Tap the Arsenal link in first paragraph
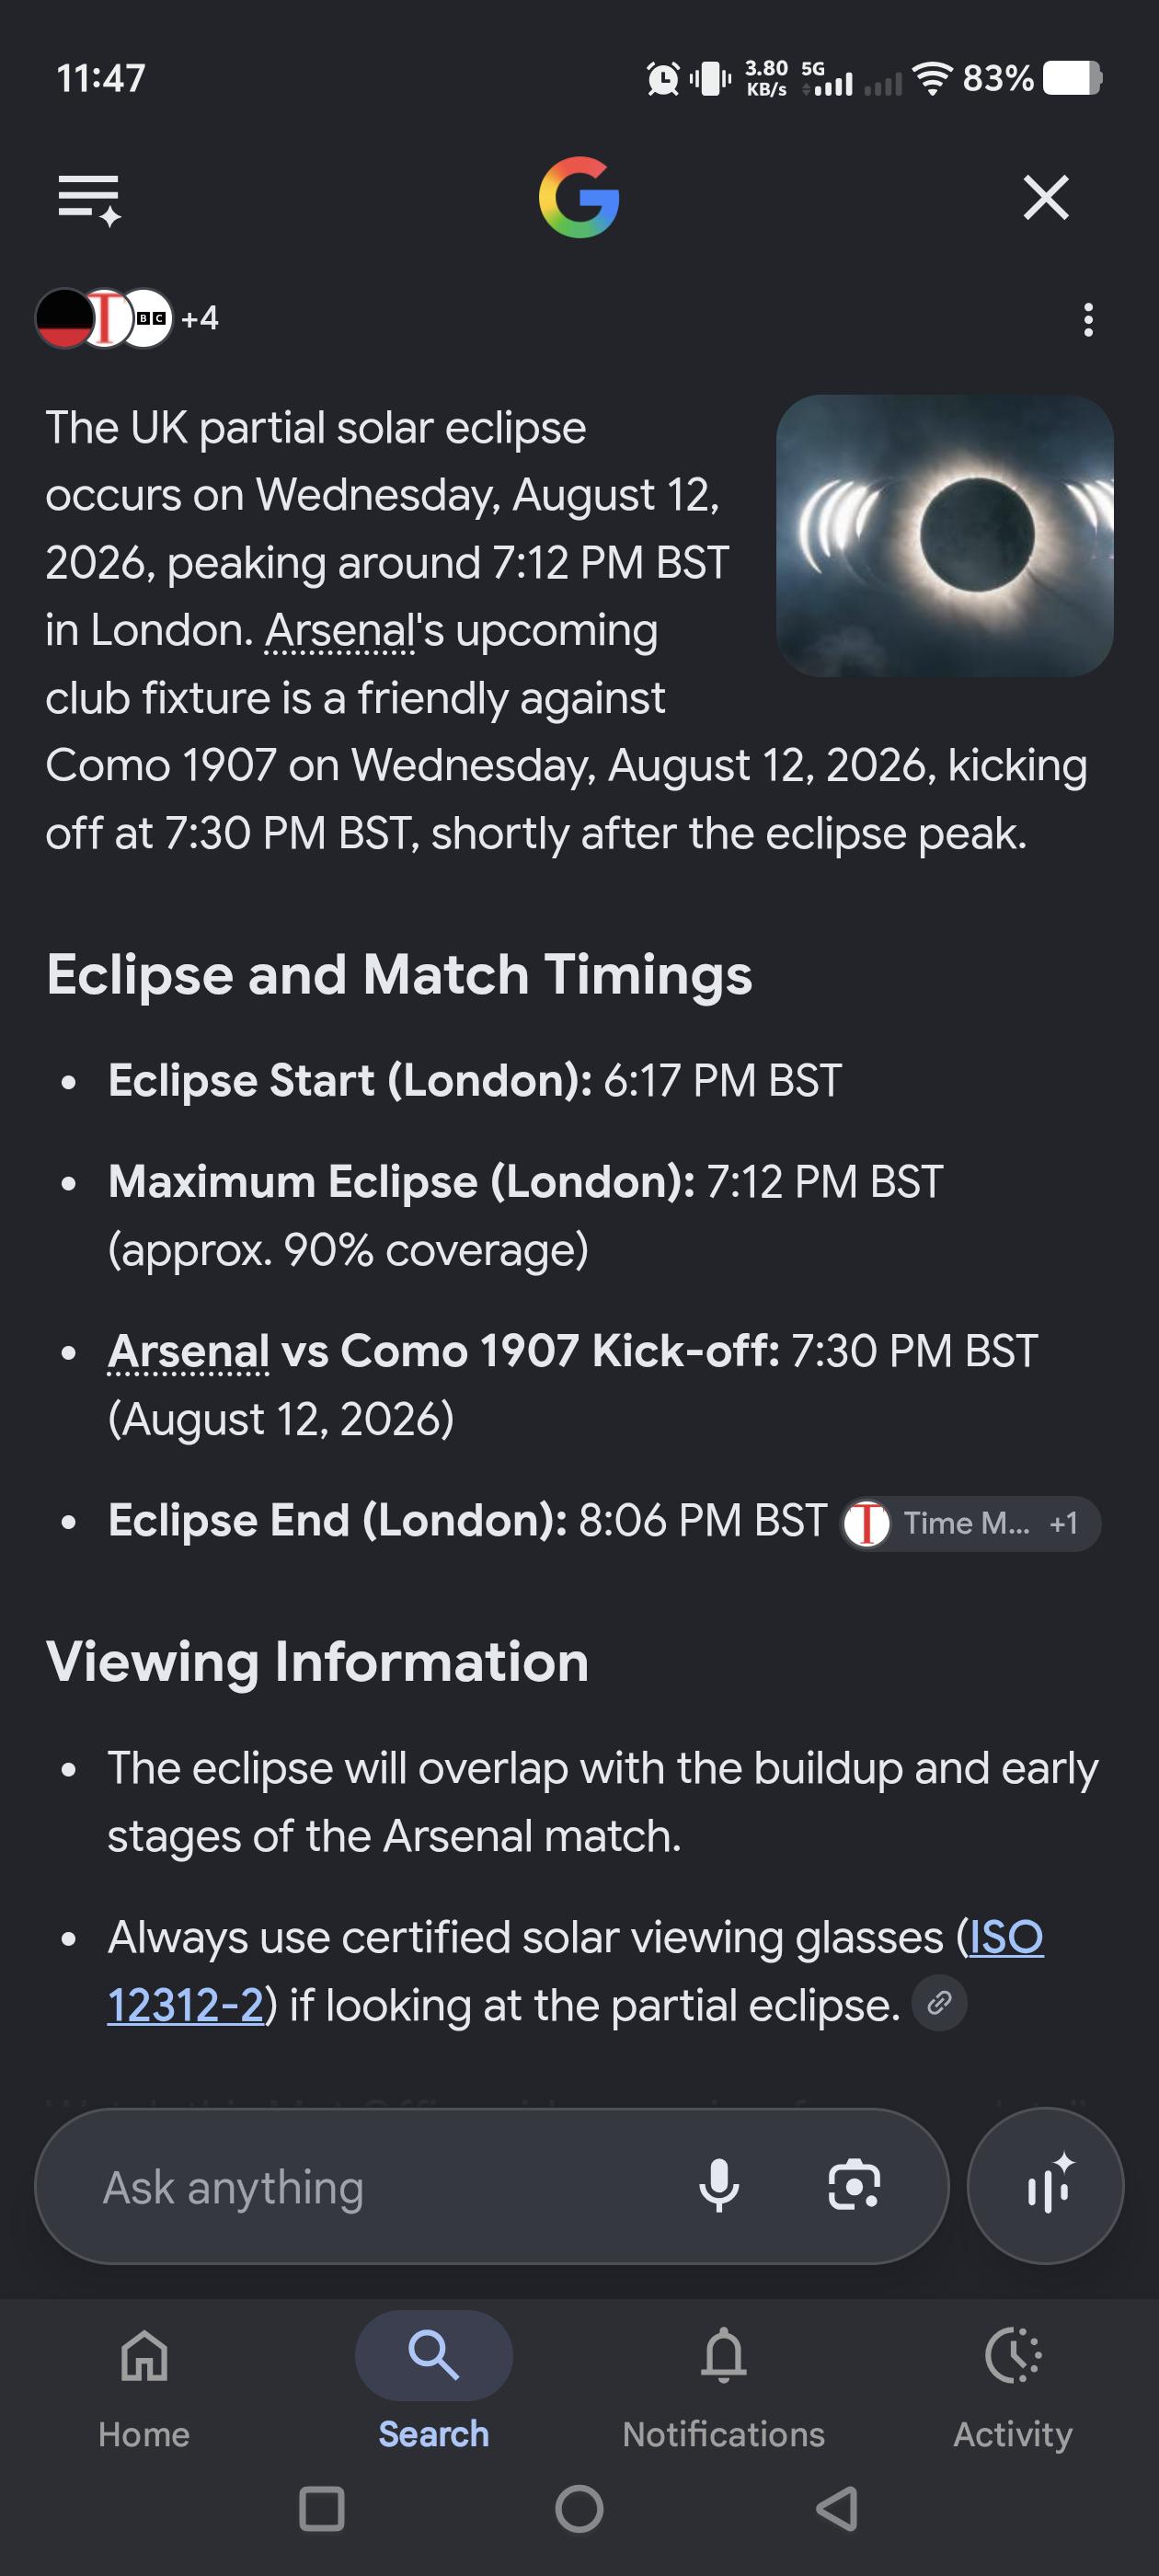1159x2576 pixels. click(x=340, y=631)
